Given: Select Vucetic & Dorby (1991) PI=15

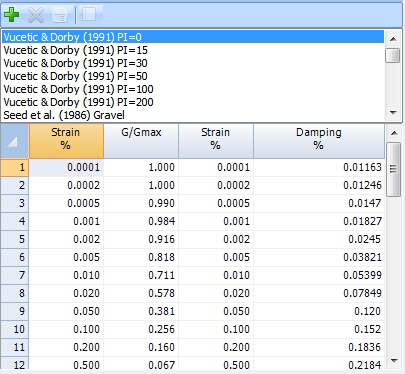Looking at the screenshot, I should click(193, 50).
